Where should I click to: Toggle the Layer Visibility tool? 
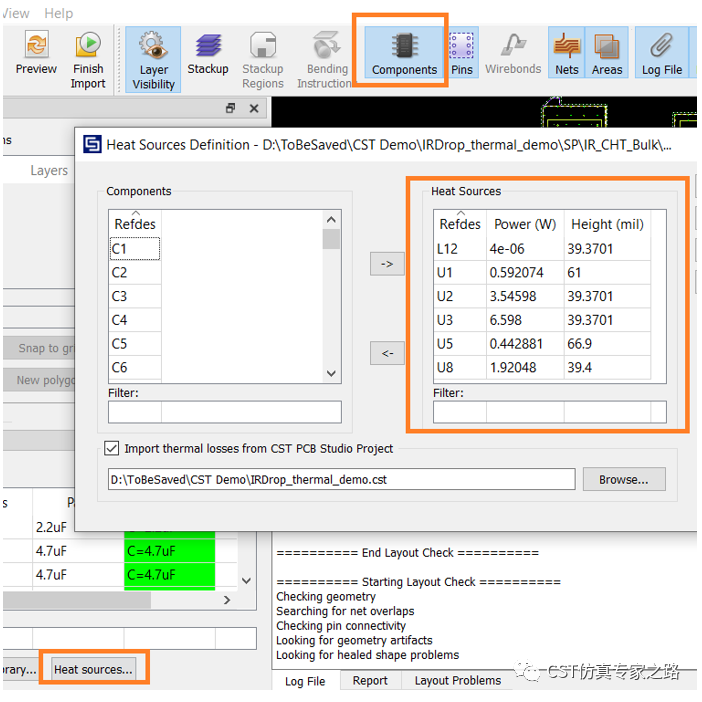[153, 60]
